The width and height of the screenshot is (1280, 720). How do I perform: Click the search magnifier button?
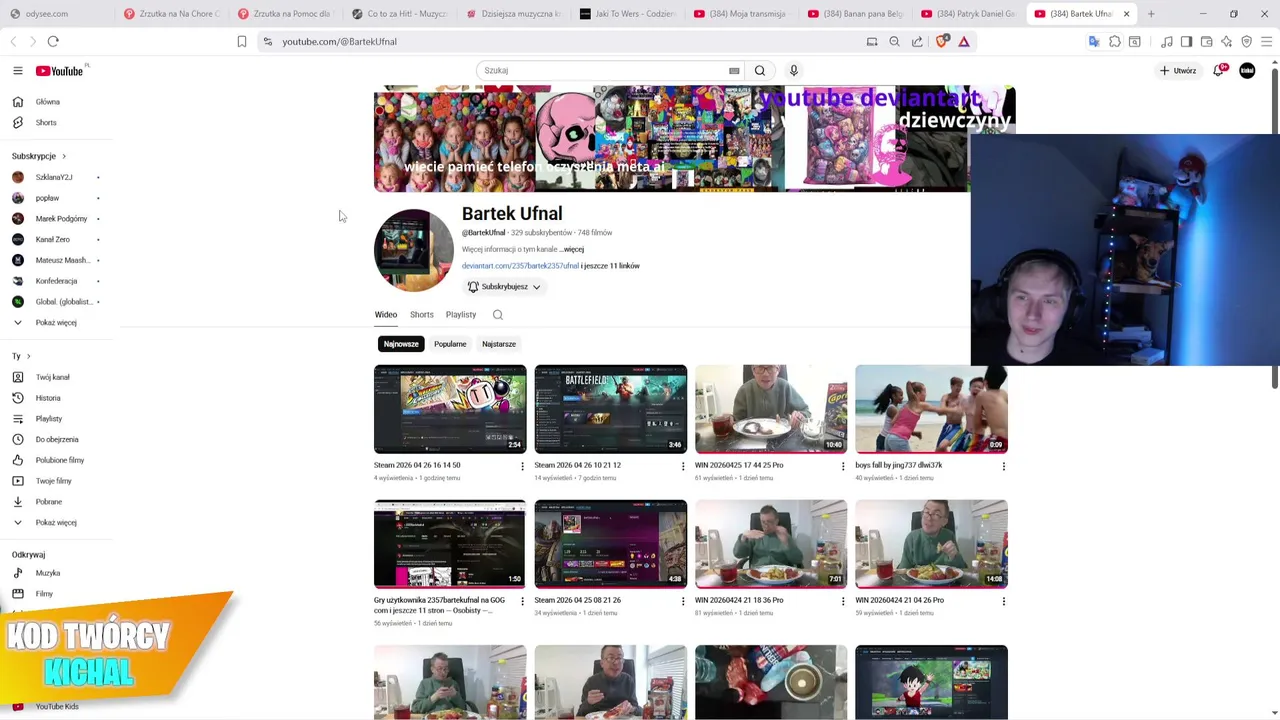pyautogui.click(x=760, y=70)
